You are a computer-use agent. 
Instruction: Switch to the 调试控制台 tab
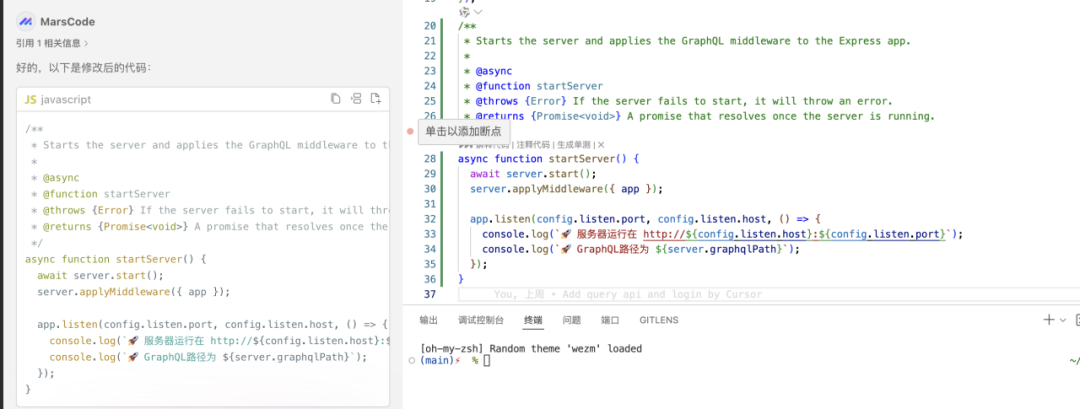pyautogui.click(x=481, y=320)
